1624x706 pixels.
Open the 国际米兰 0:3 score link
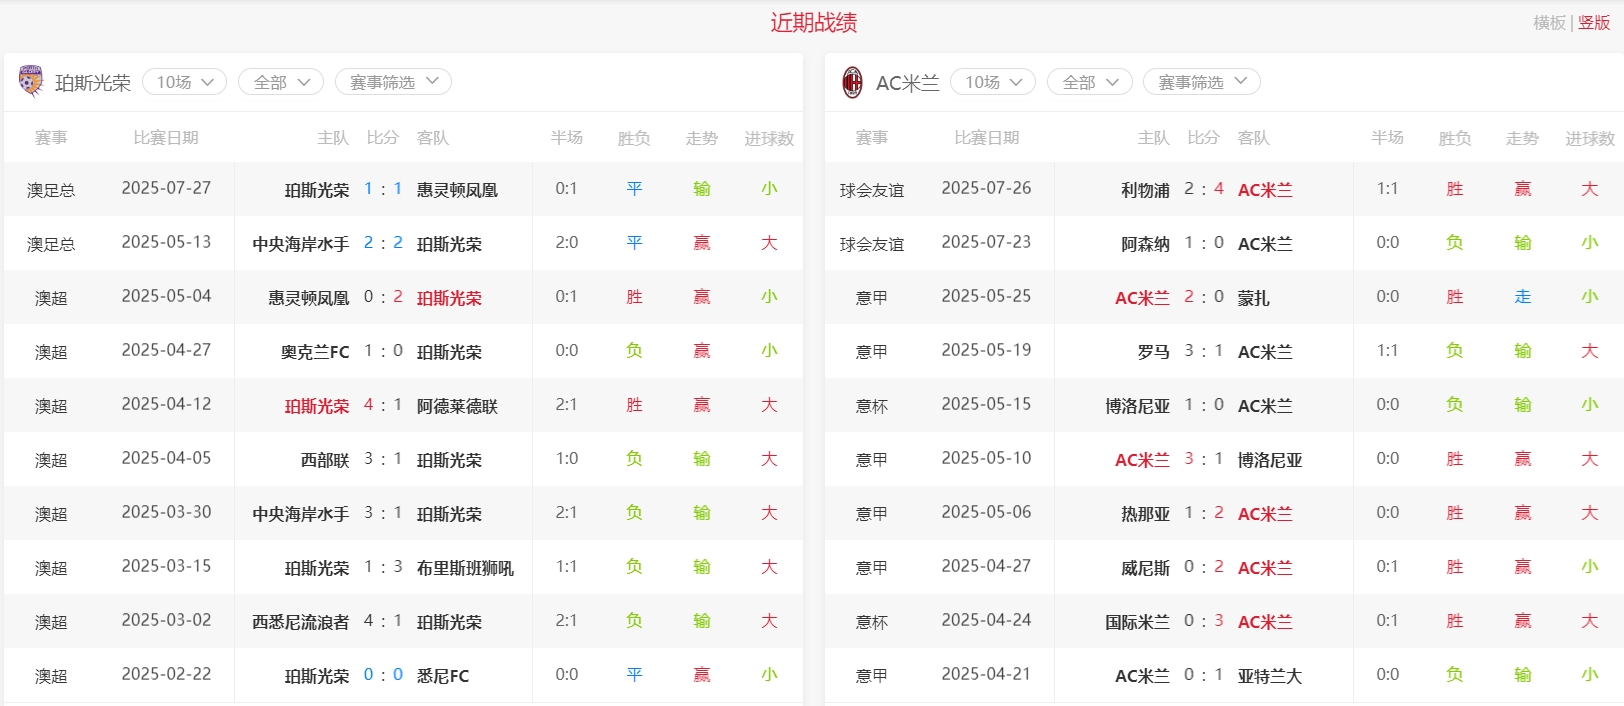(1203, 621)
